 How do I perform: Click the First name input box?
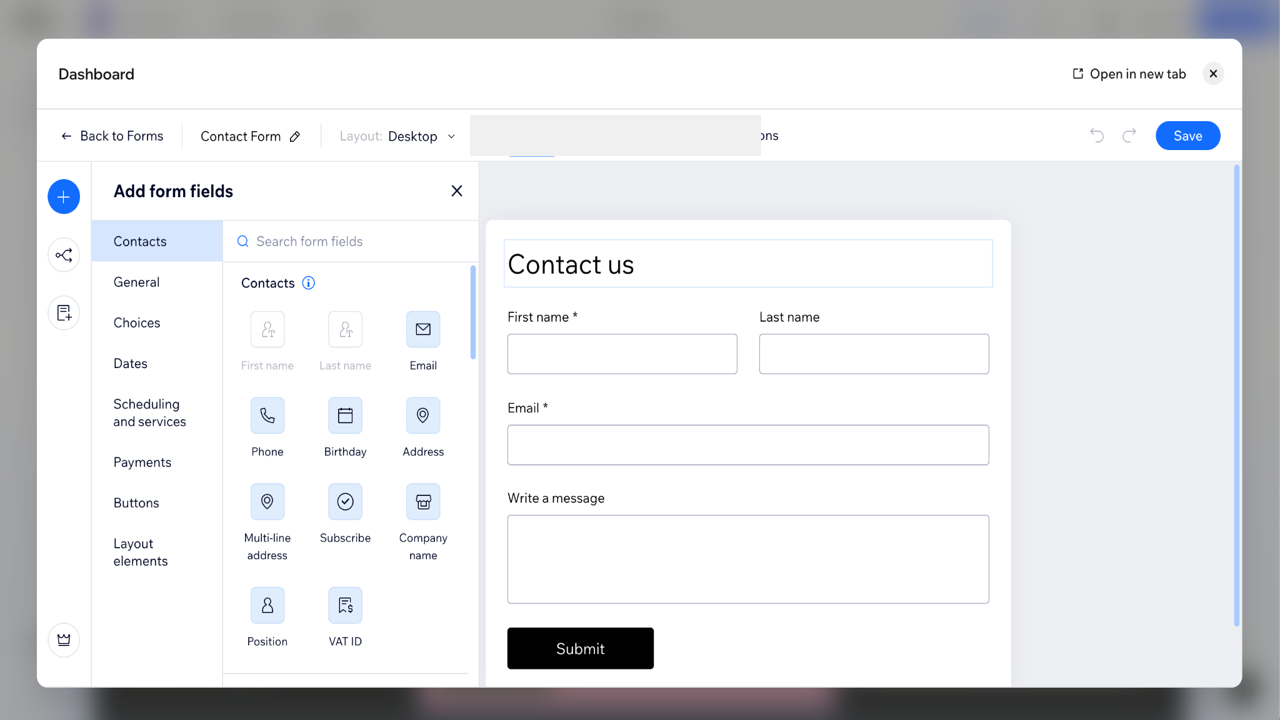(622, 354)
